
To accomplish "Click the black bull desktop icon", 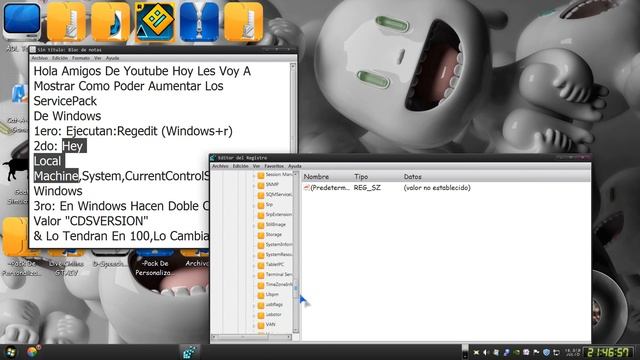I will pyautogui.click(x=16, y=168).
